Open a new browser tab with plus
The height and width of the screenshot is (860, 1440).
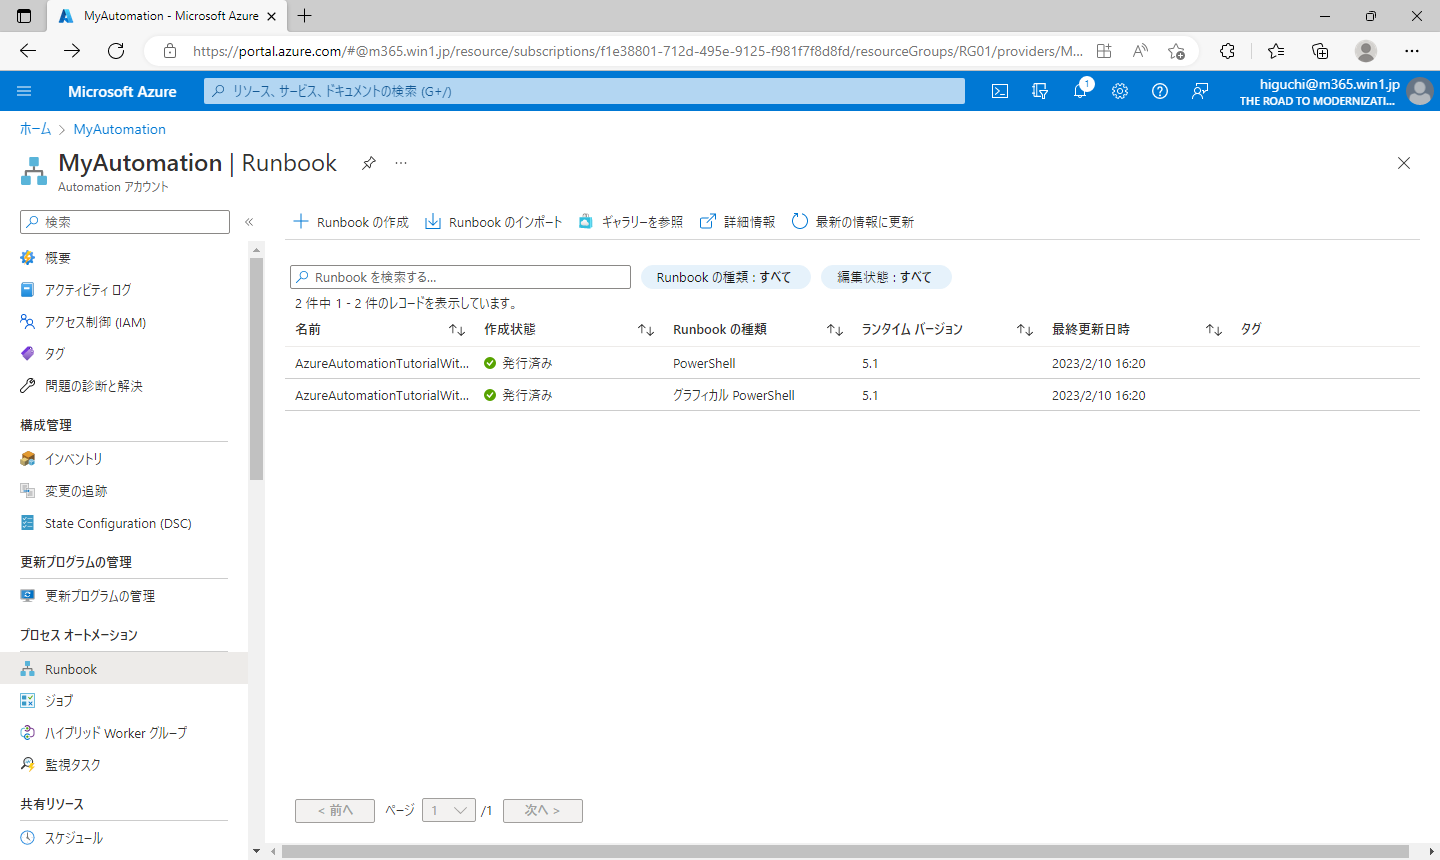click(304, 16)
